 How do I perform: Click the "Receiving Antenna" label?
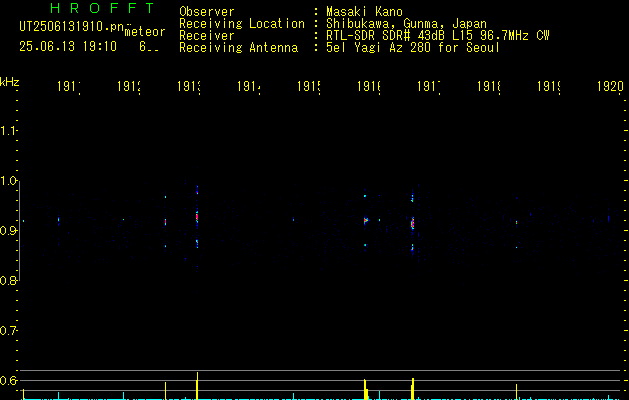(x=238, y=47)
